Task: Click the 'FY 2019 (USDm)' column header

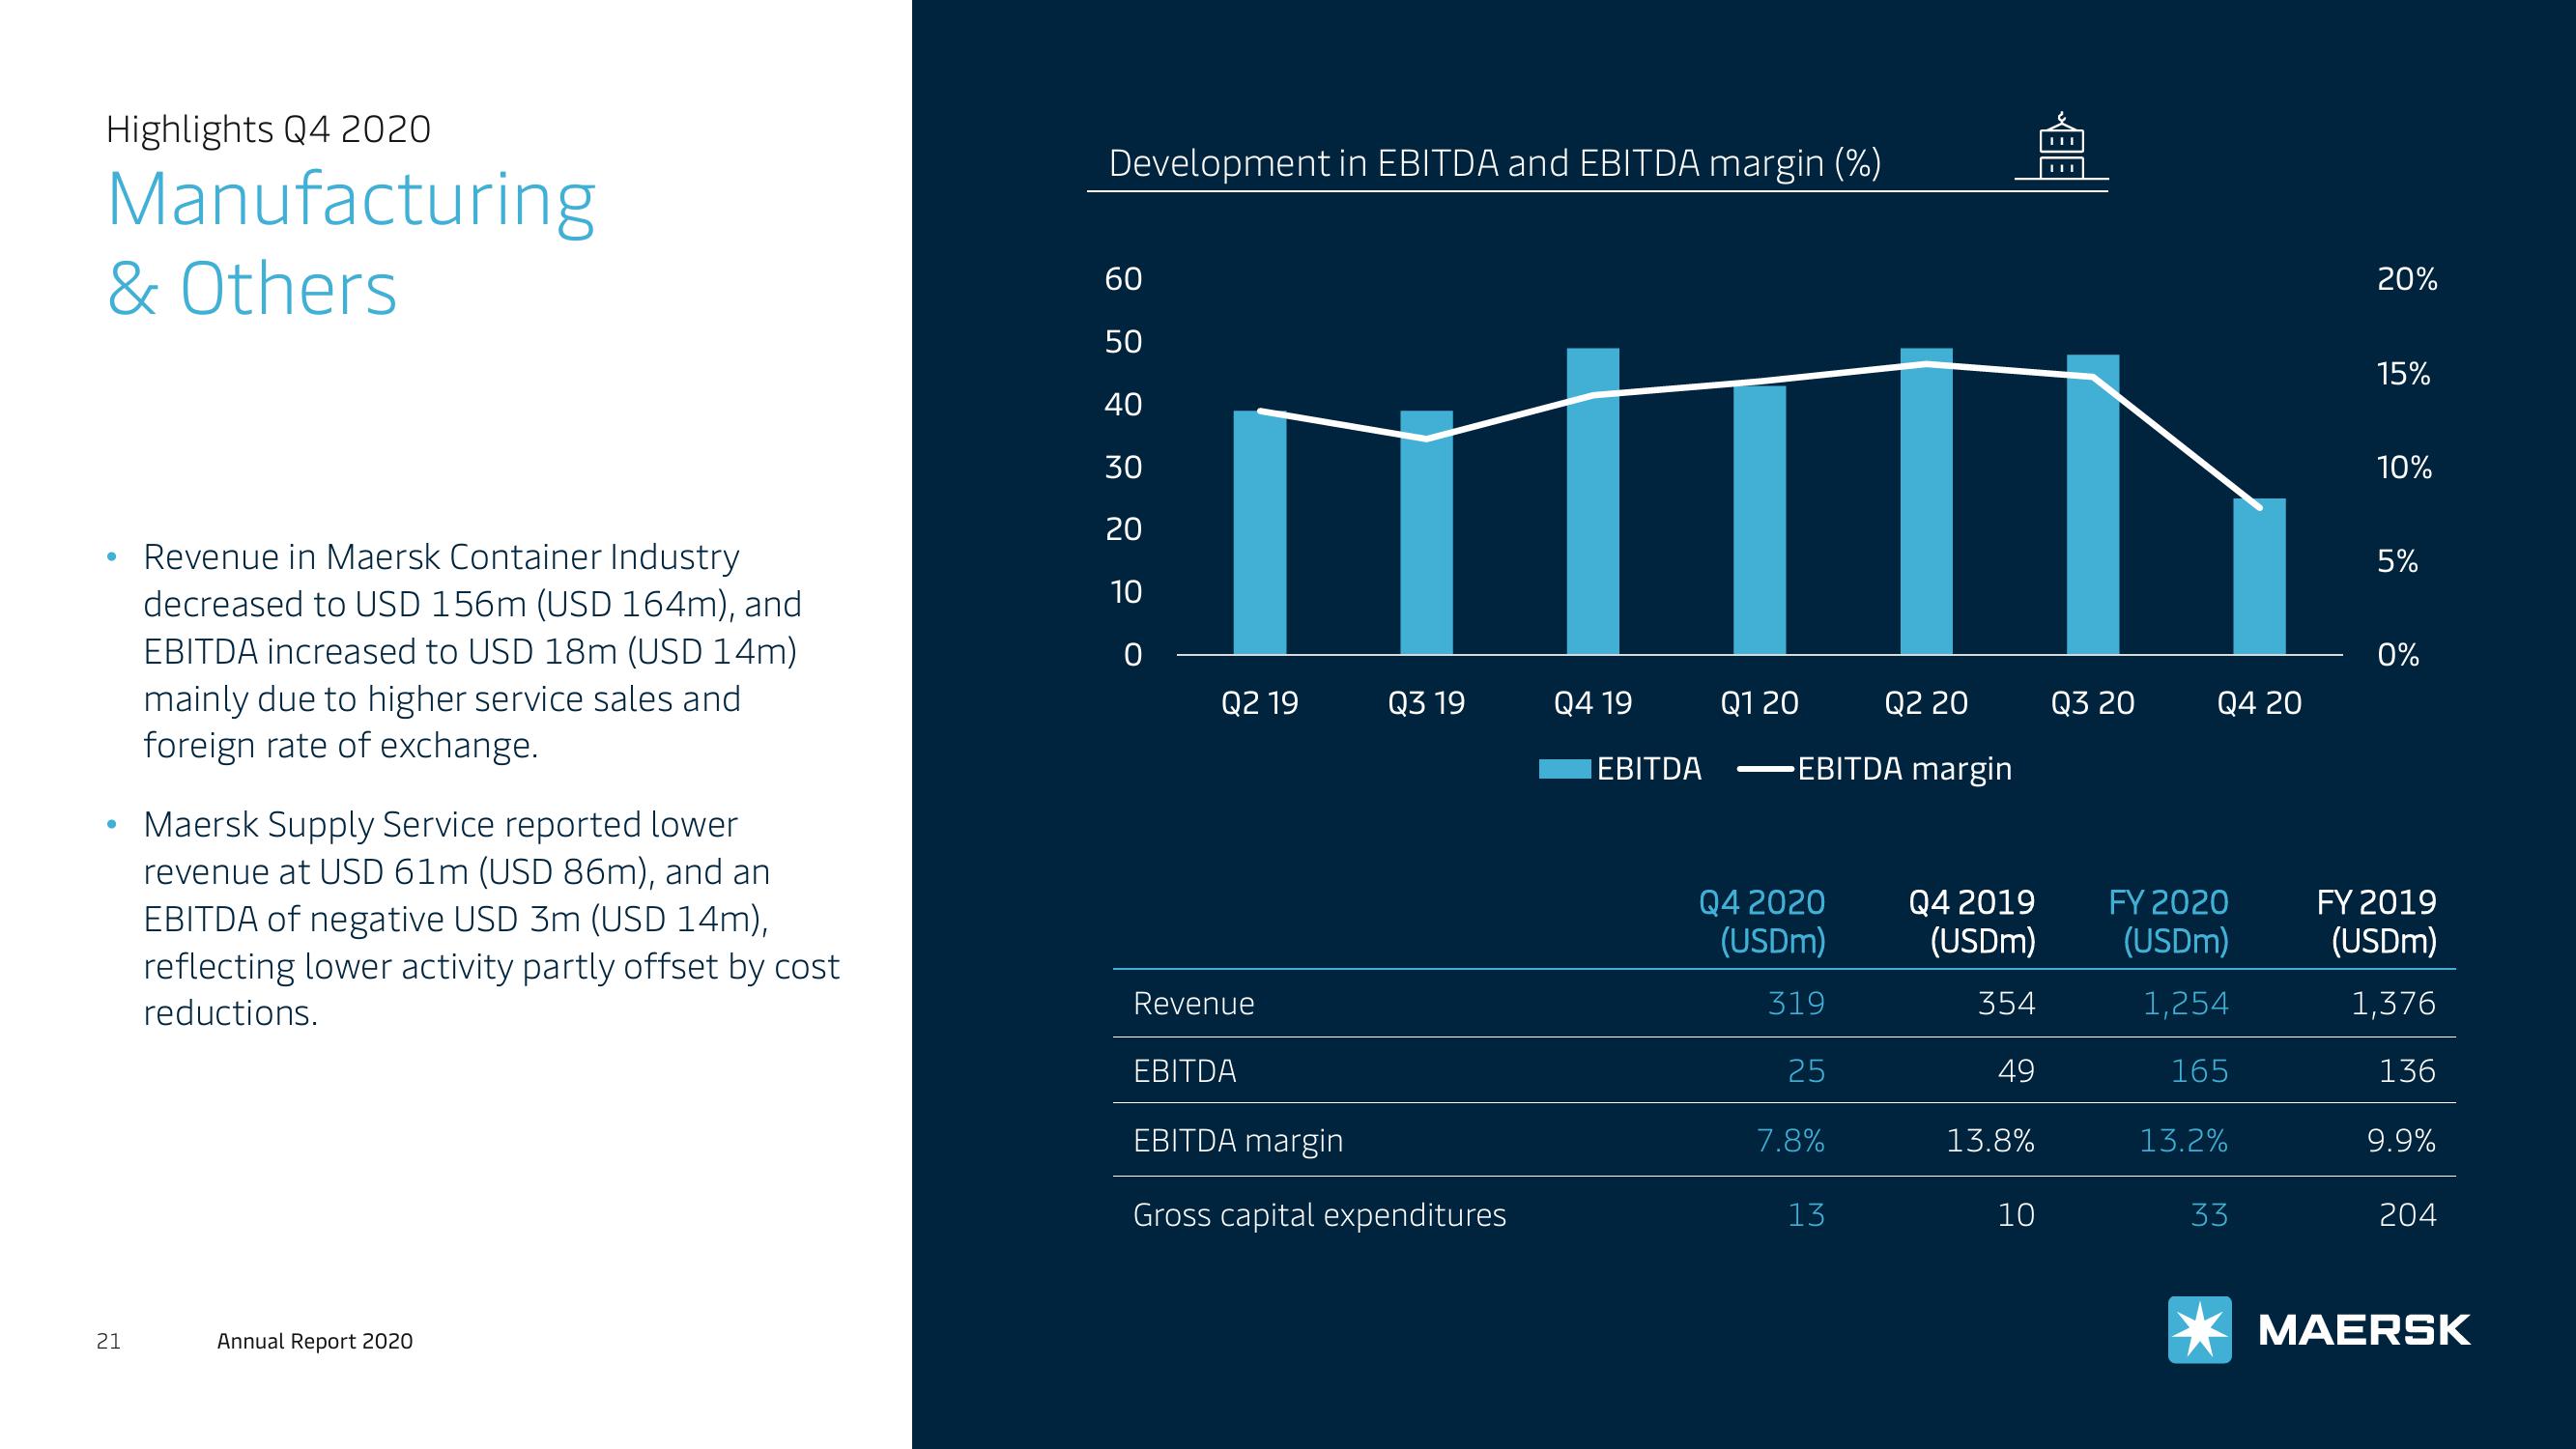Action: [2377, 922]
